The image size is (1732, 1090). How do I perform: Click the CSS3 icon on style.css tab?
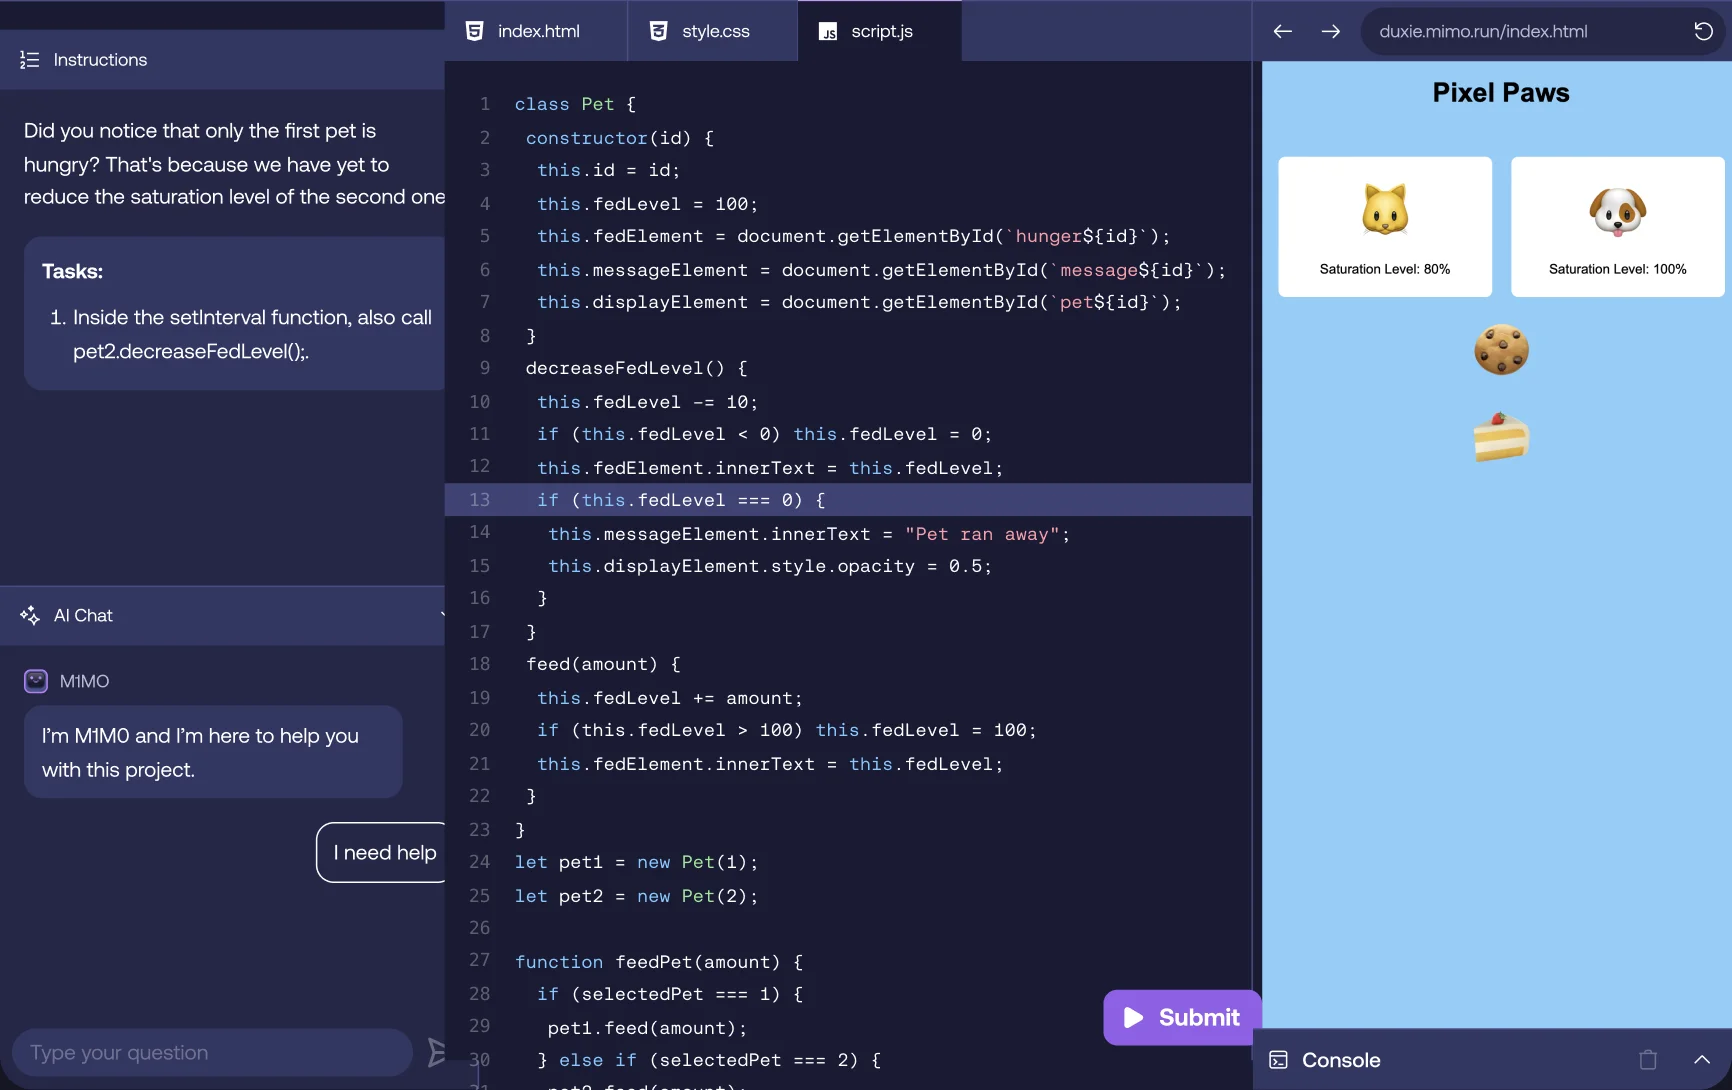coord(658,31)
